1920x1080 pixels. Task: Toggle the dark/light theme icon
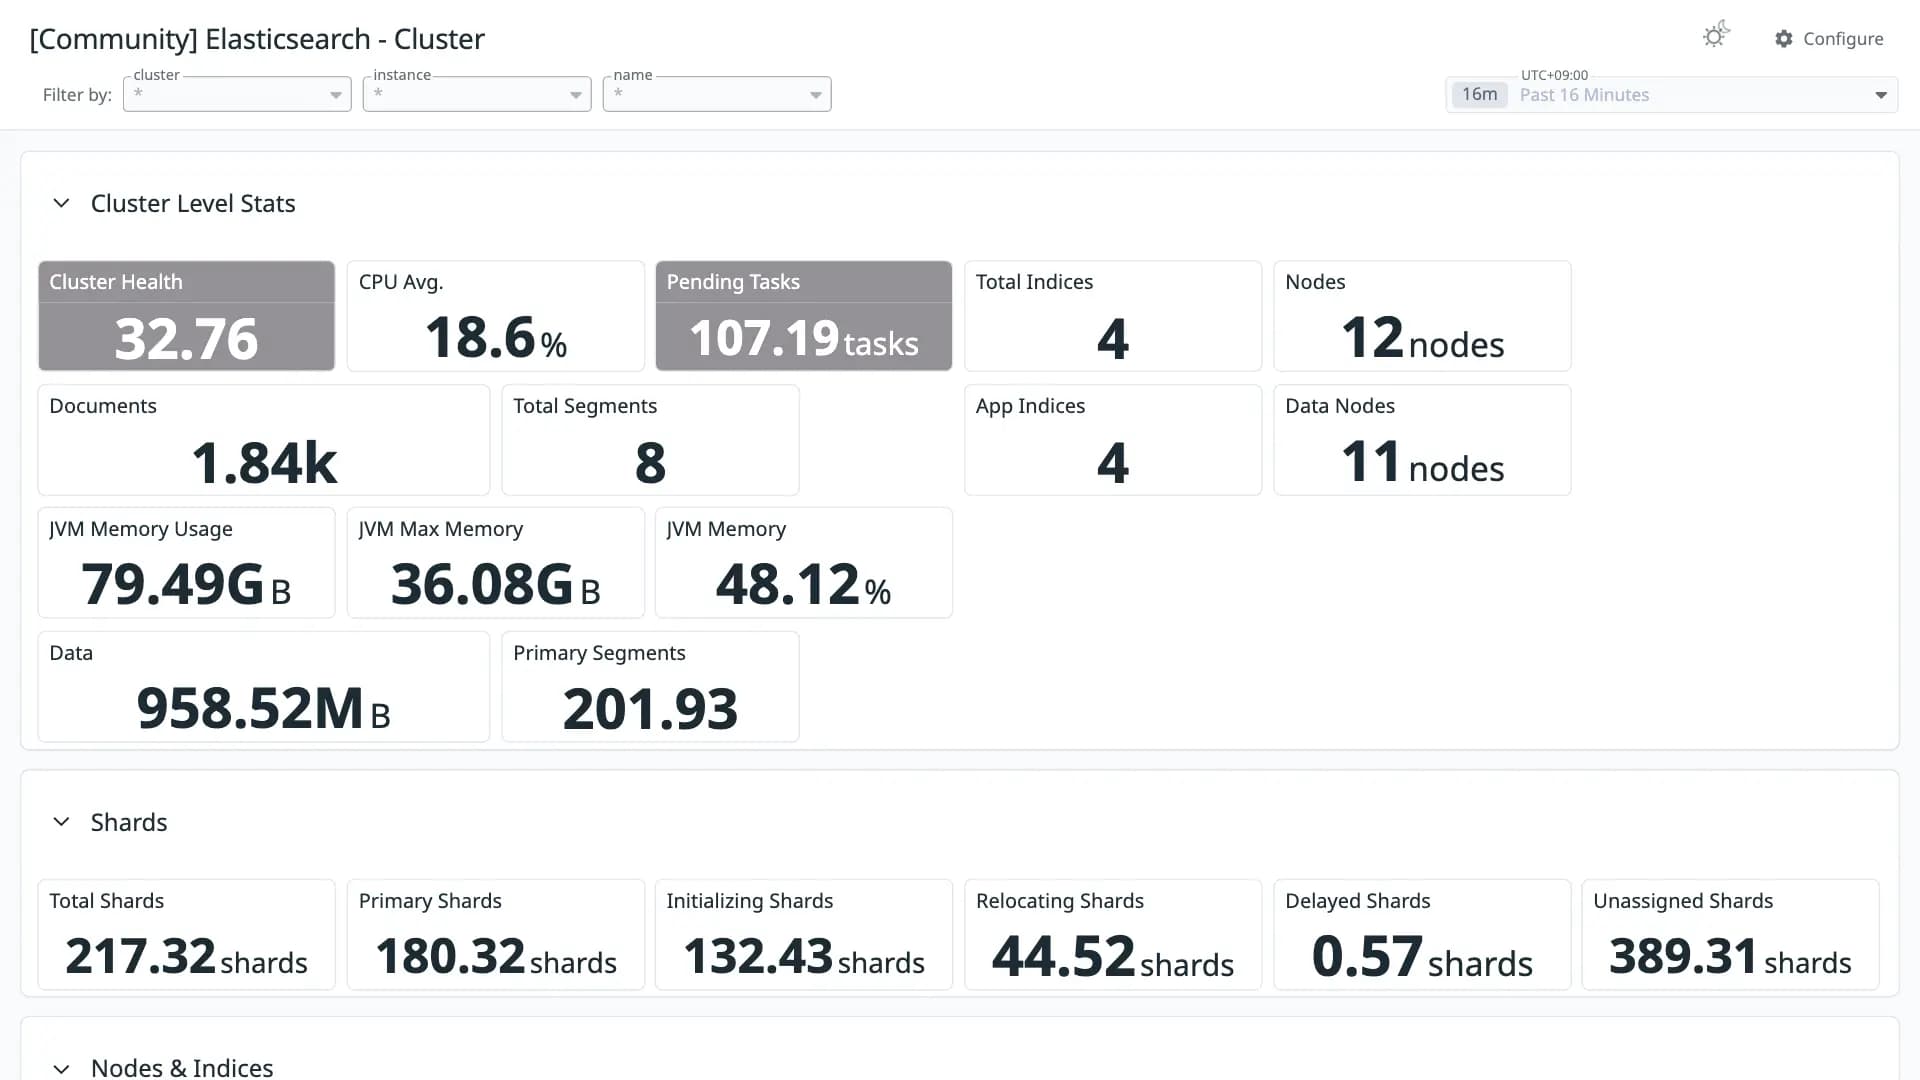click(1716, 35)
